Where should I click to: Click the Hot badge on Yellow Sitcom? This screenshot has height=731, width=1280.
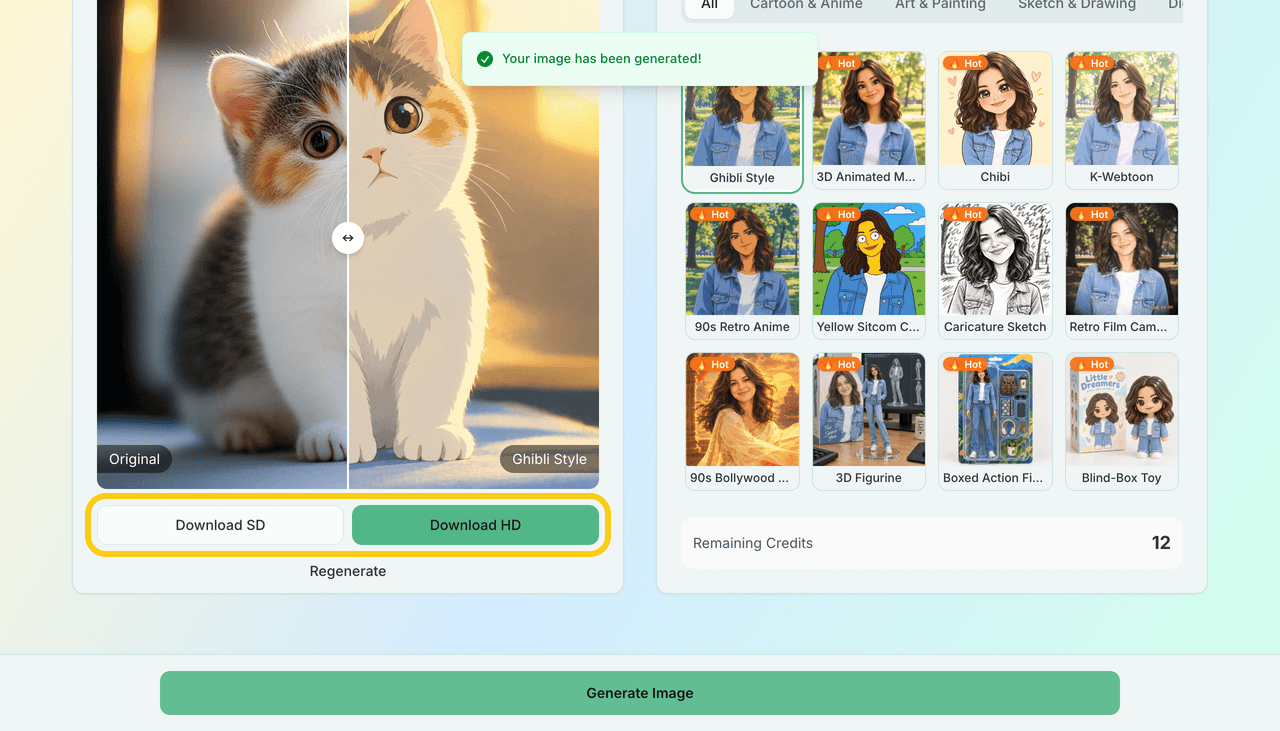tap(839, 214)
